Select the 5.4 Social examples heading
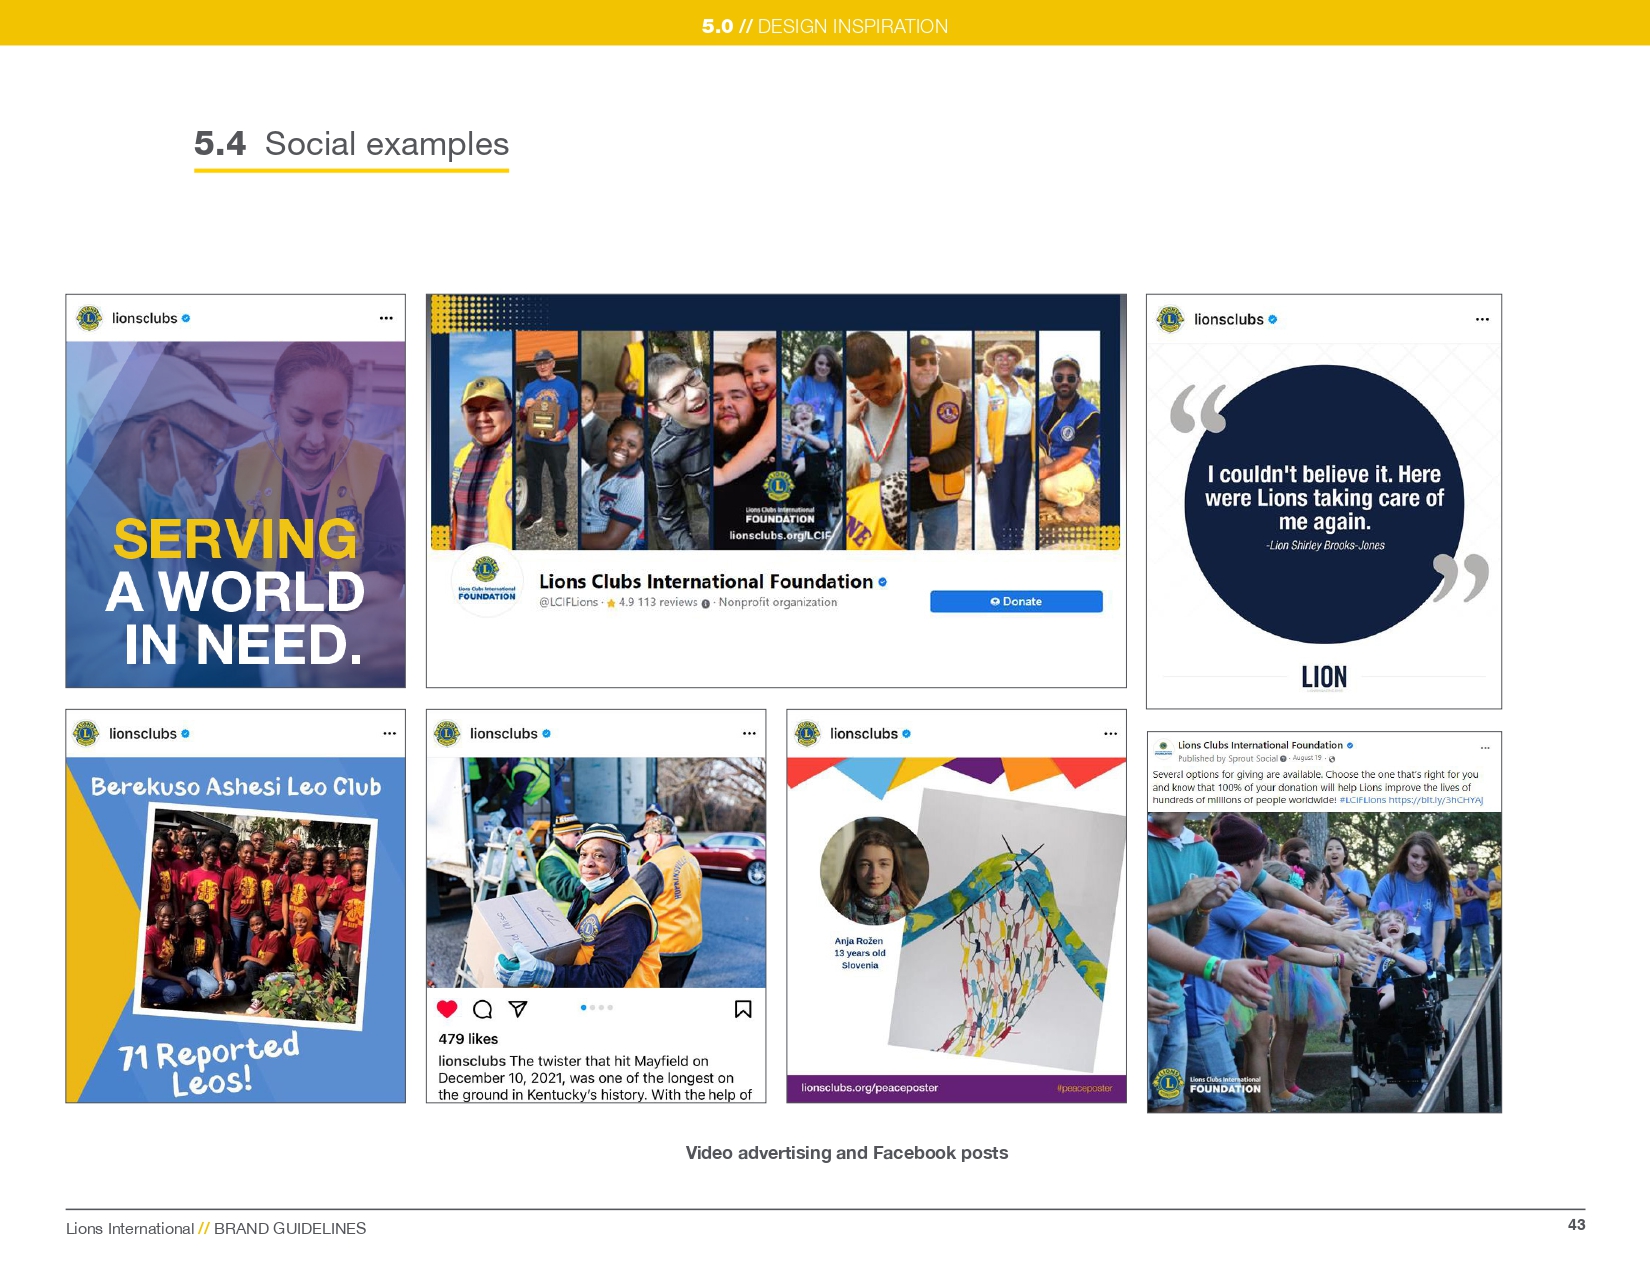The width and height of the screenshot is (1650, 1275). pyautogui.click(x=352, y=144)
